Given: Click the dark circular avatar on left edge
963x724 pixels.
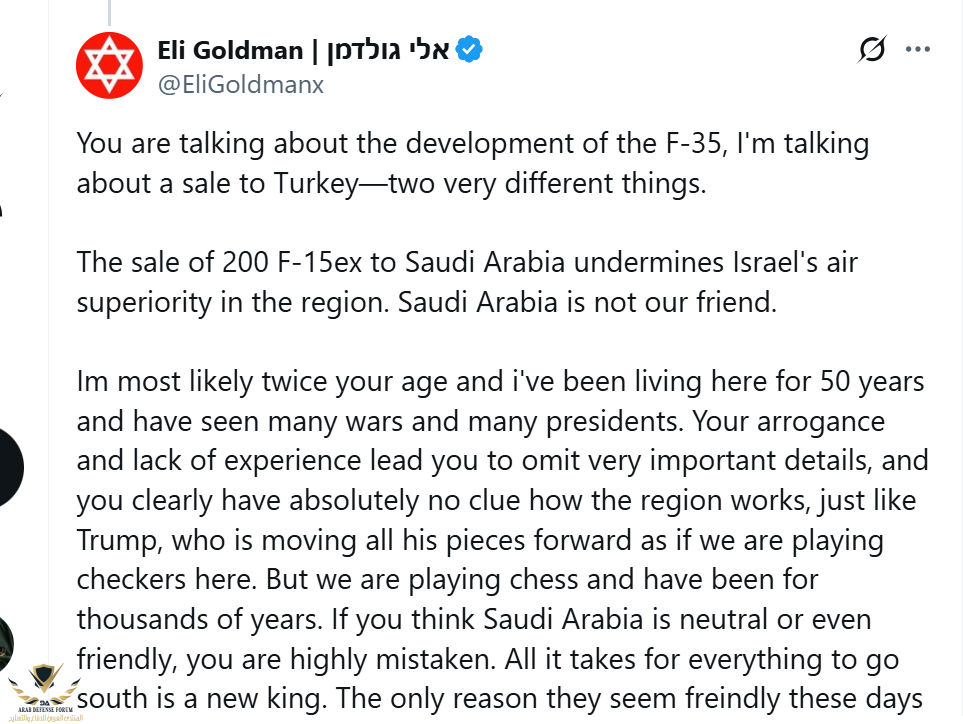Looking at the screenshot, I should [x=10, y=467].
